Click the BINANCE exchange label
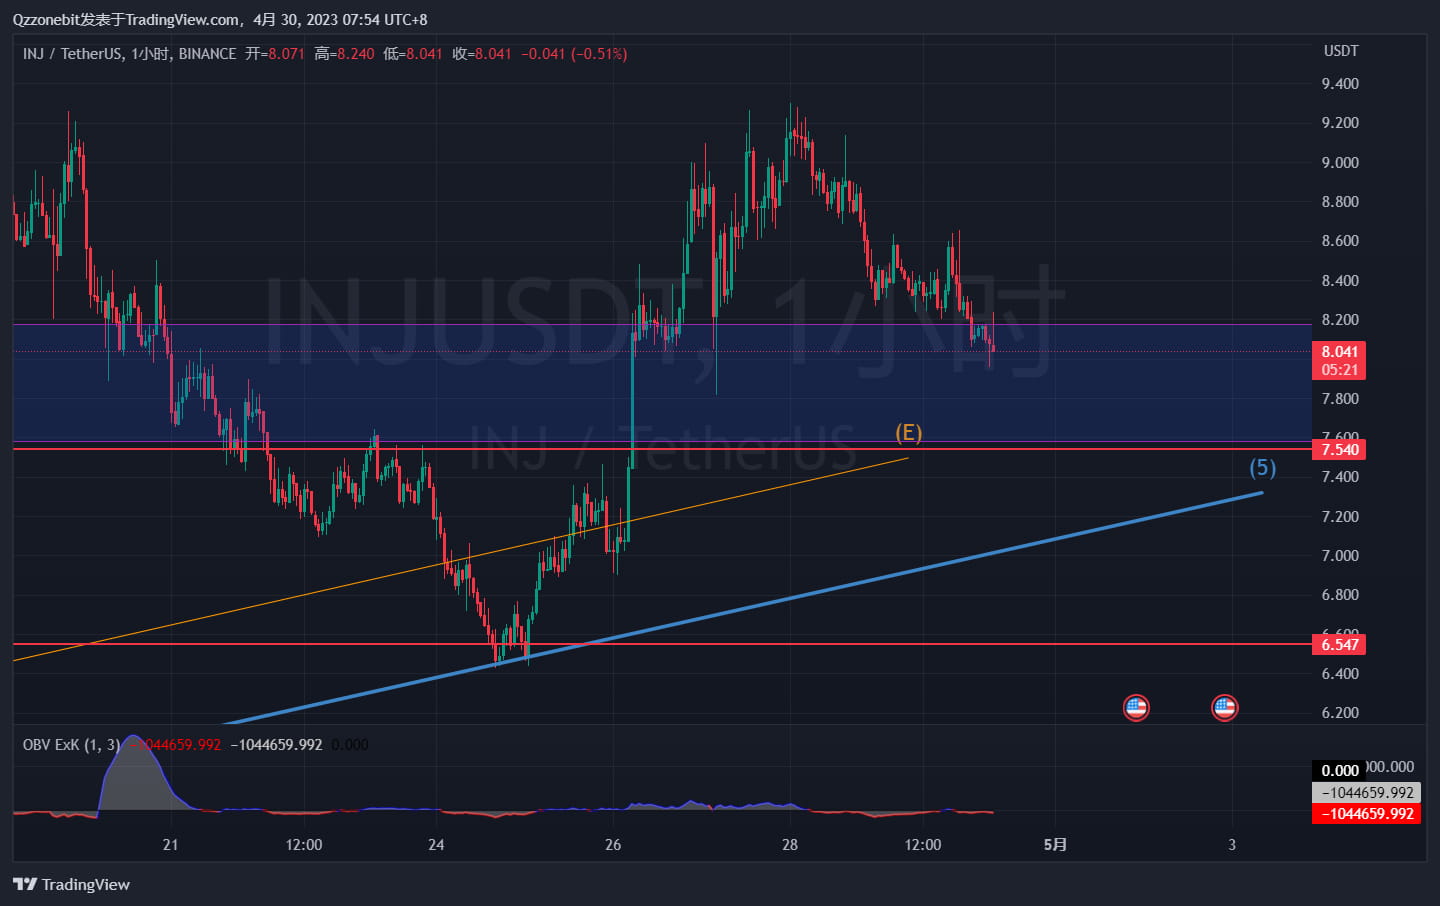The image size is (1440, 906). point(208,54)
